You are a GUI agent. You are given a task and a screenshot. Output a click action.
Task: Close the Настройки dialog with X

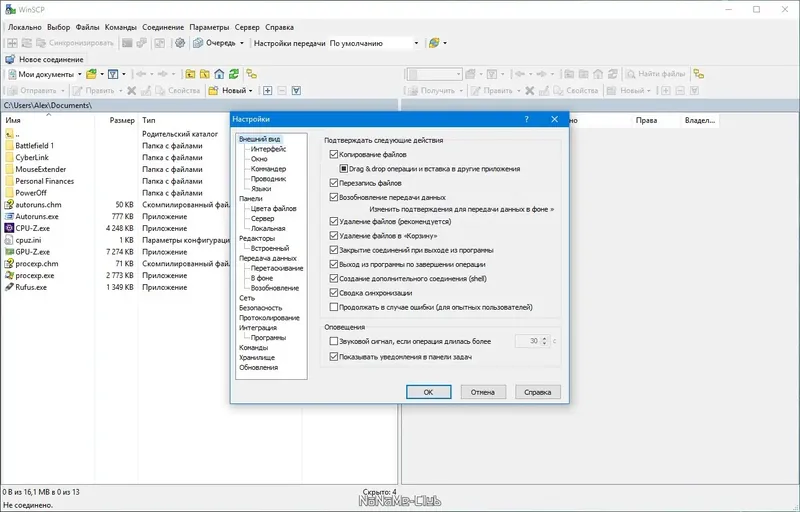(555, 119)
